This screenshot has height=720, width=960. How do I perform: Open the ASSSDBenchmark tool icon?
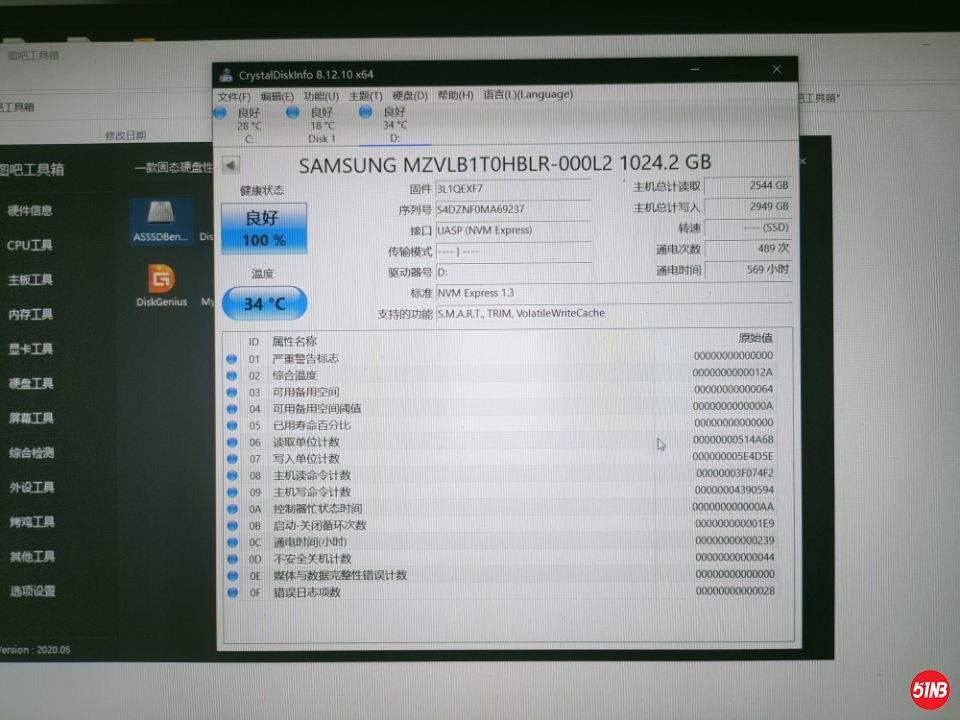[159, 219]
